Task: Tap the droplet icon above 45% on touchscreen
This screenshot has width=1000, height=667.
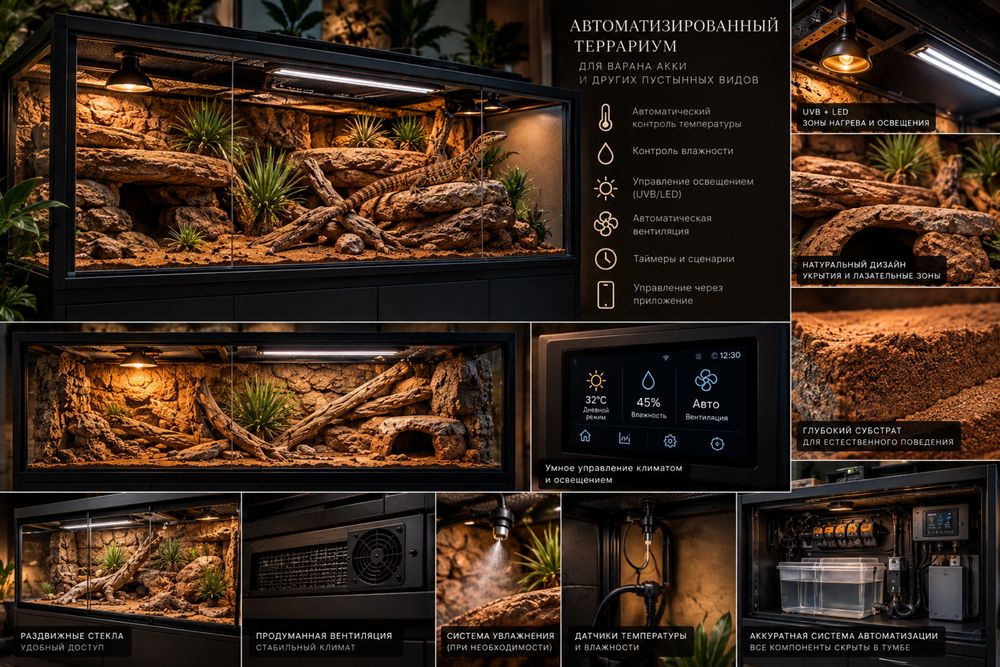Action: point(648,381)
